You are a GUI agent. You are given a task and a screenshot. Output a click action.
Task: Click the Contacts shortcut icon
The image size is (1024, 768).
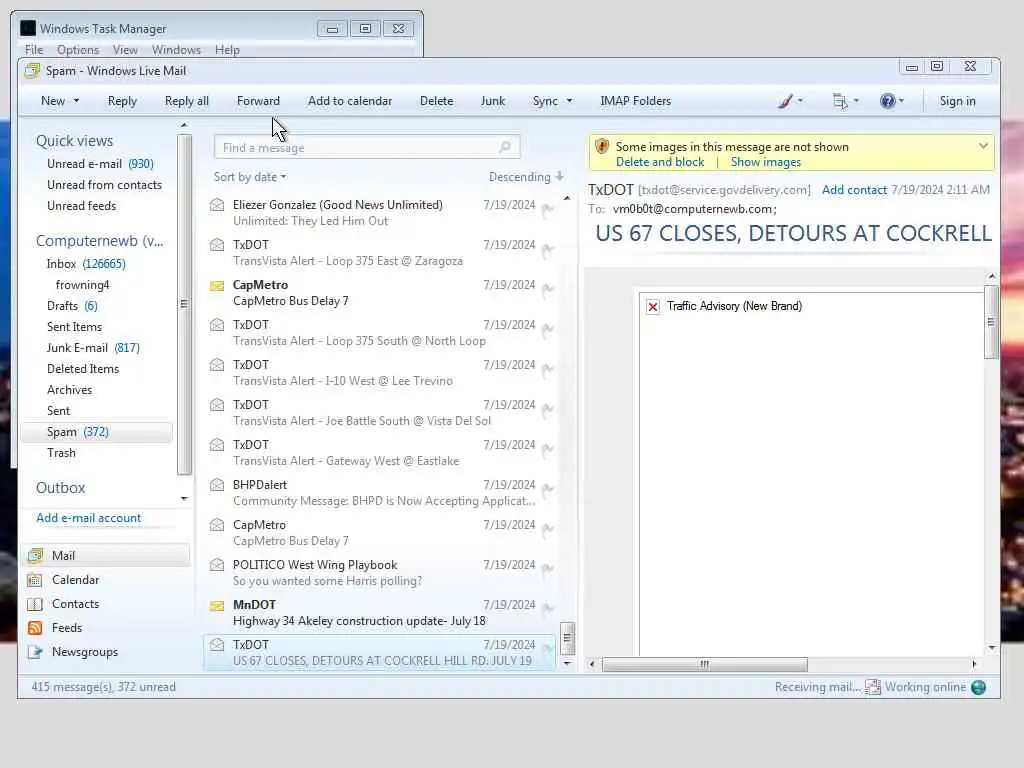click(x=35, y=604)
